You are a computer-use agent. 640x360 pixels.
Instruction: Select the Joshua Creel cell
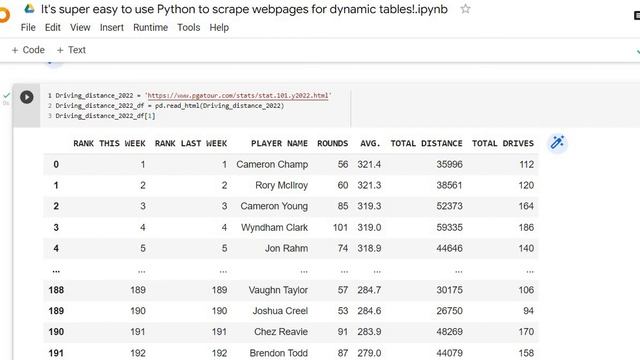(x=280, y=311)
